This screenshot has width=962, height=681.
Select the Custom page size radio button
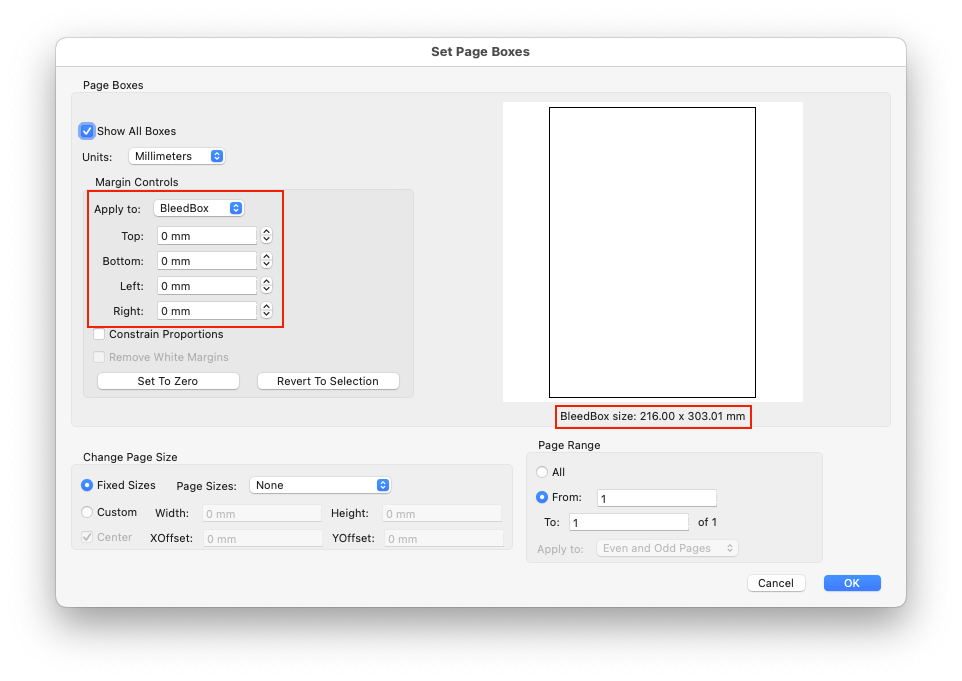(x=88, y=512)
